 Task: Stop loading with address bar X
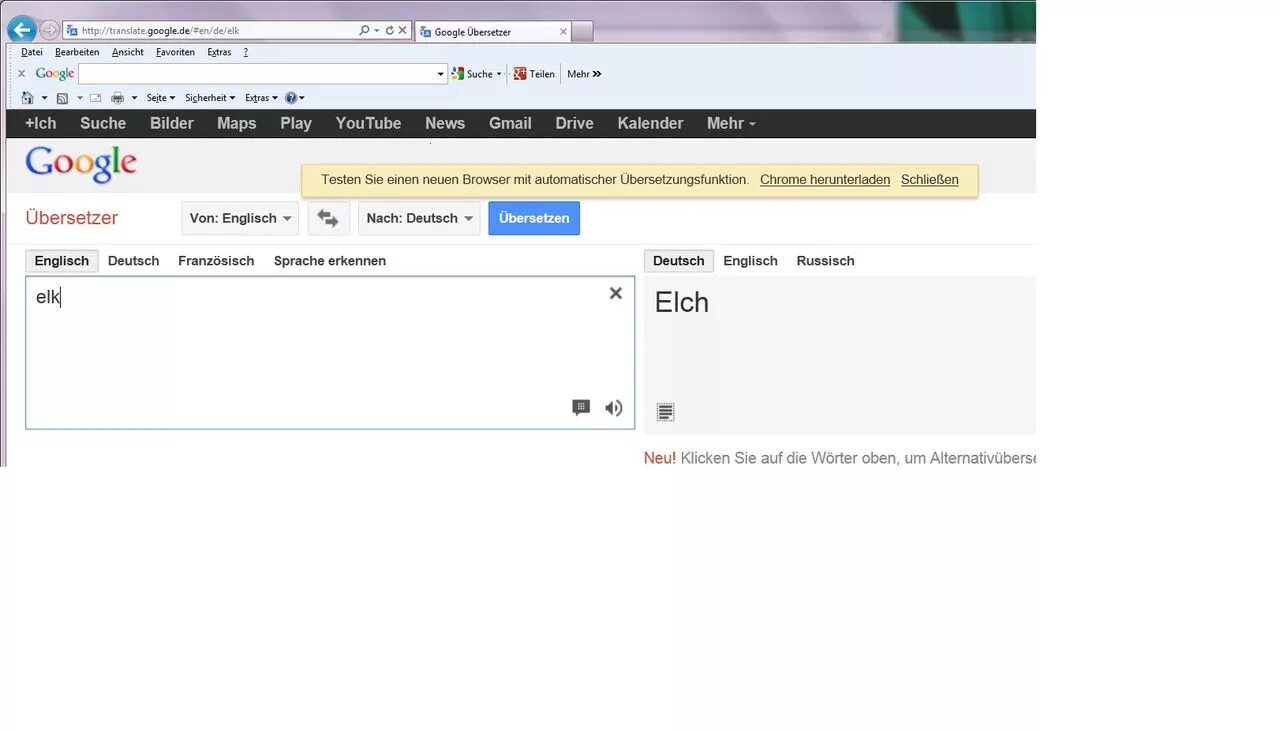point(402,31)
